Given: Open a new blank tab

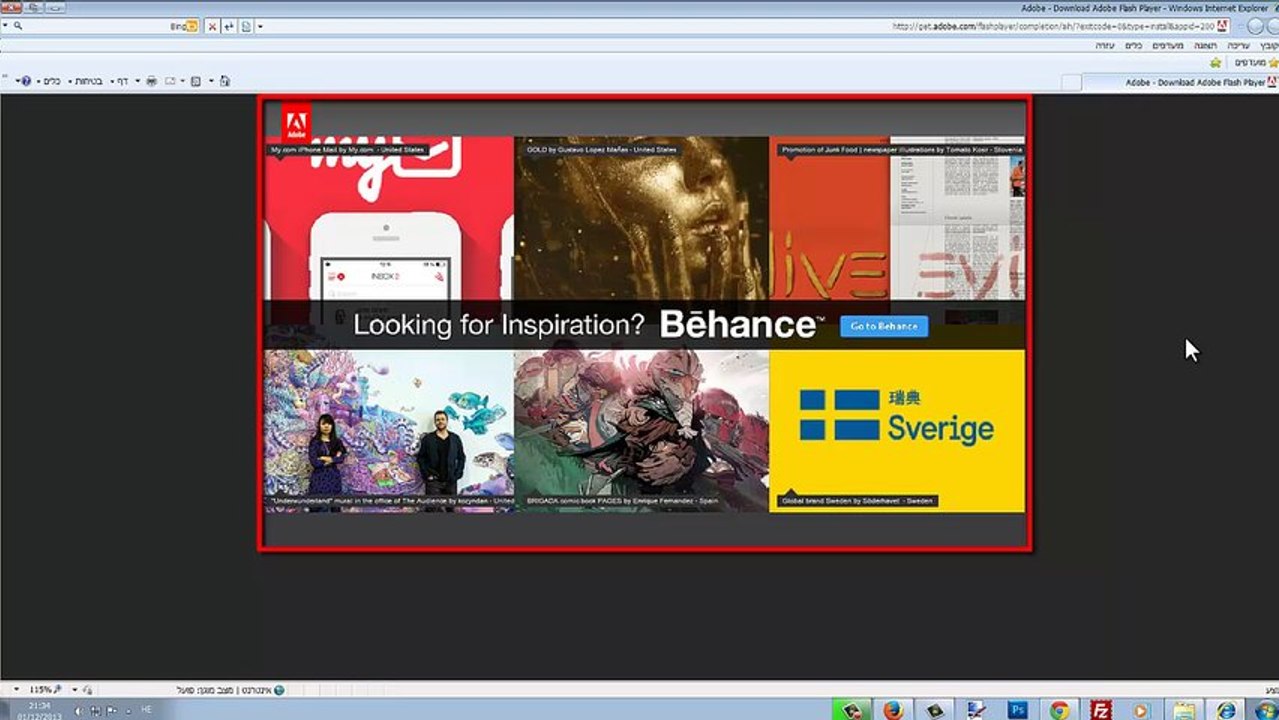Looking at the screenshot, I should point(1072,82).
